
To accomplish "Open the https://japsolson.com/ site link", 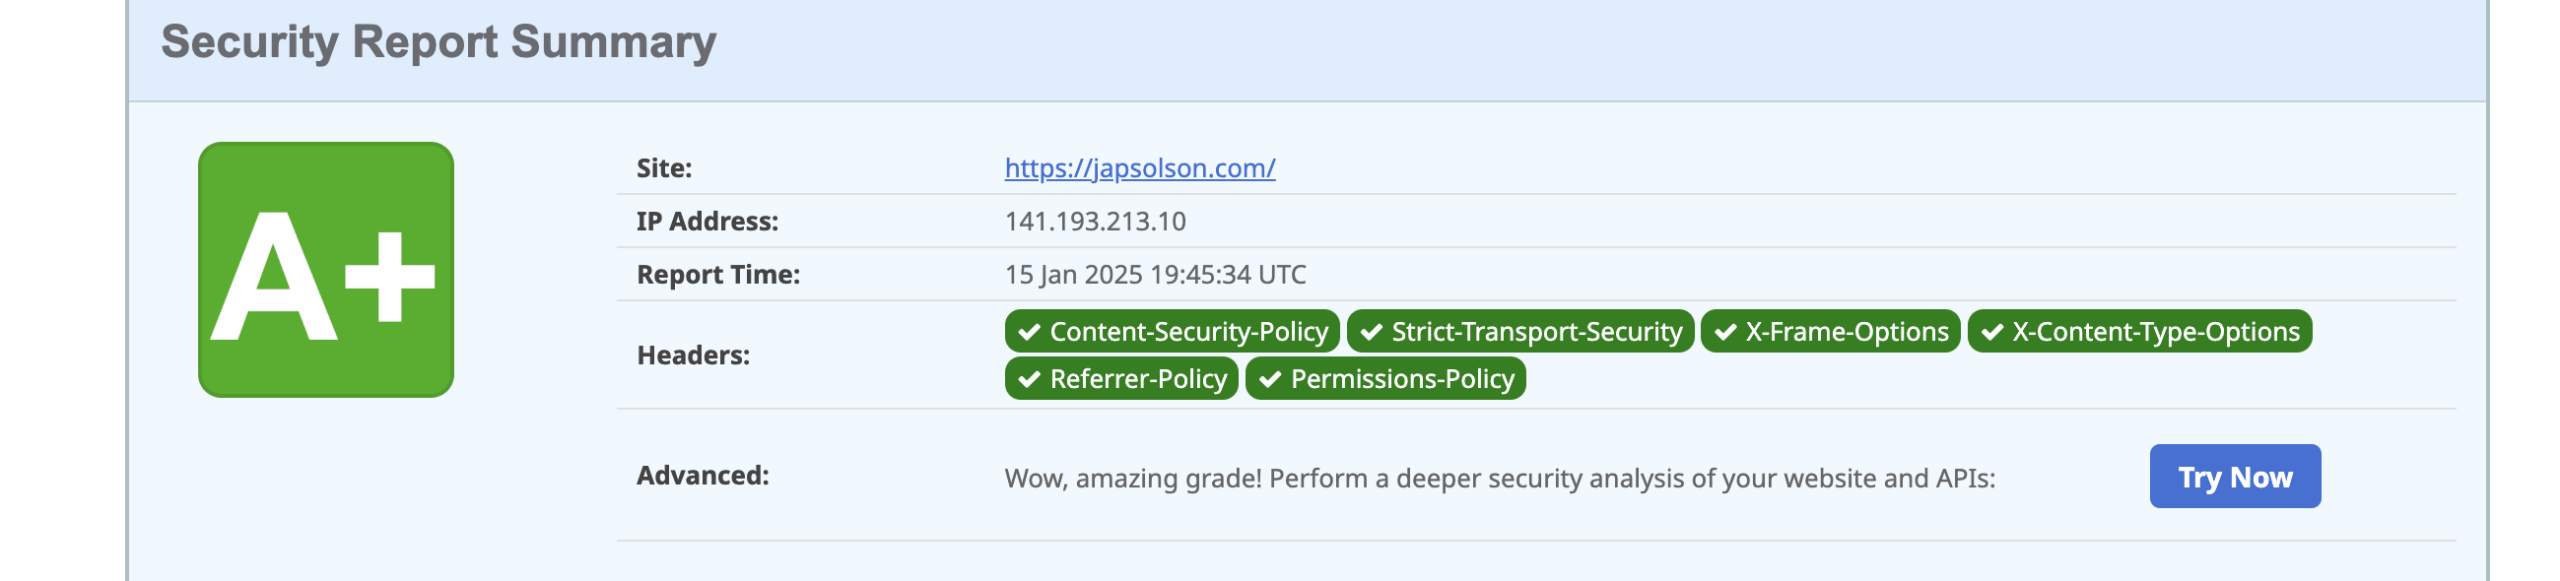I will 1139,168.
